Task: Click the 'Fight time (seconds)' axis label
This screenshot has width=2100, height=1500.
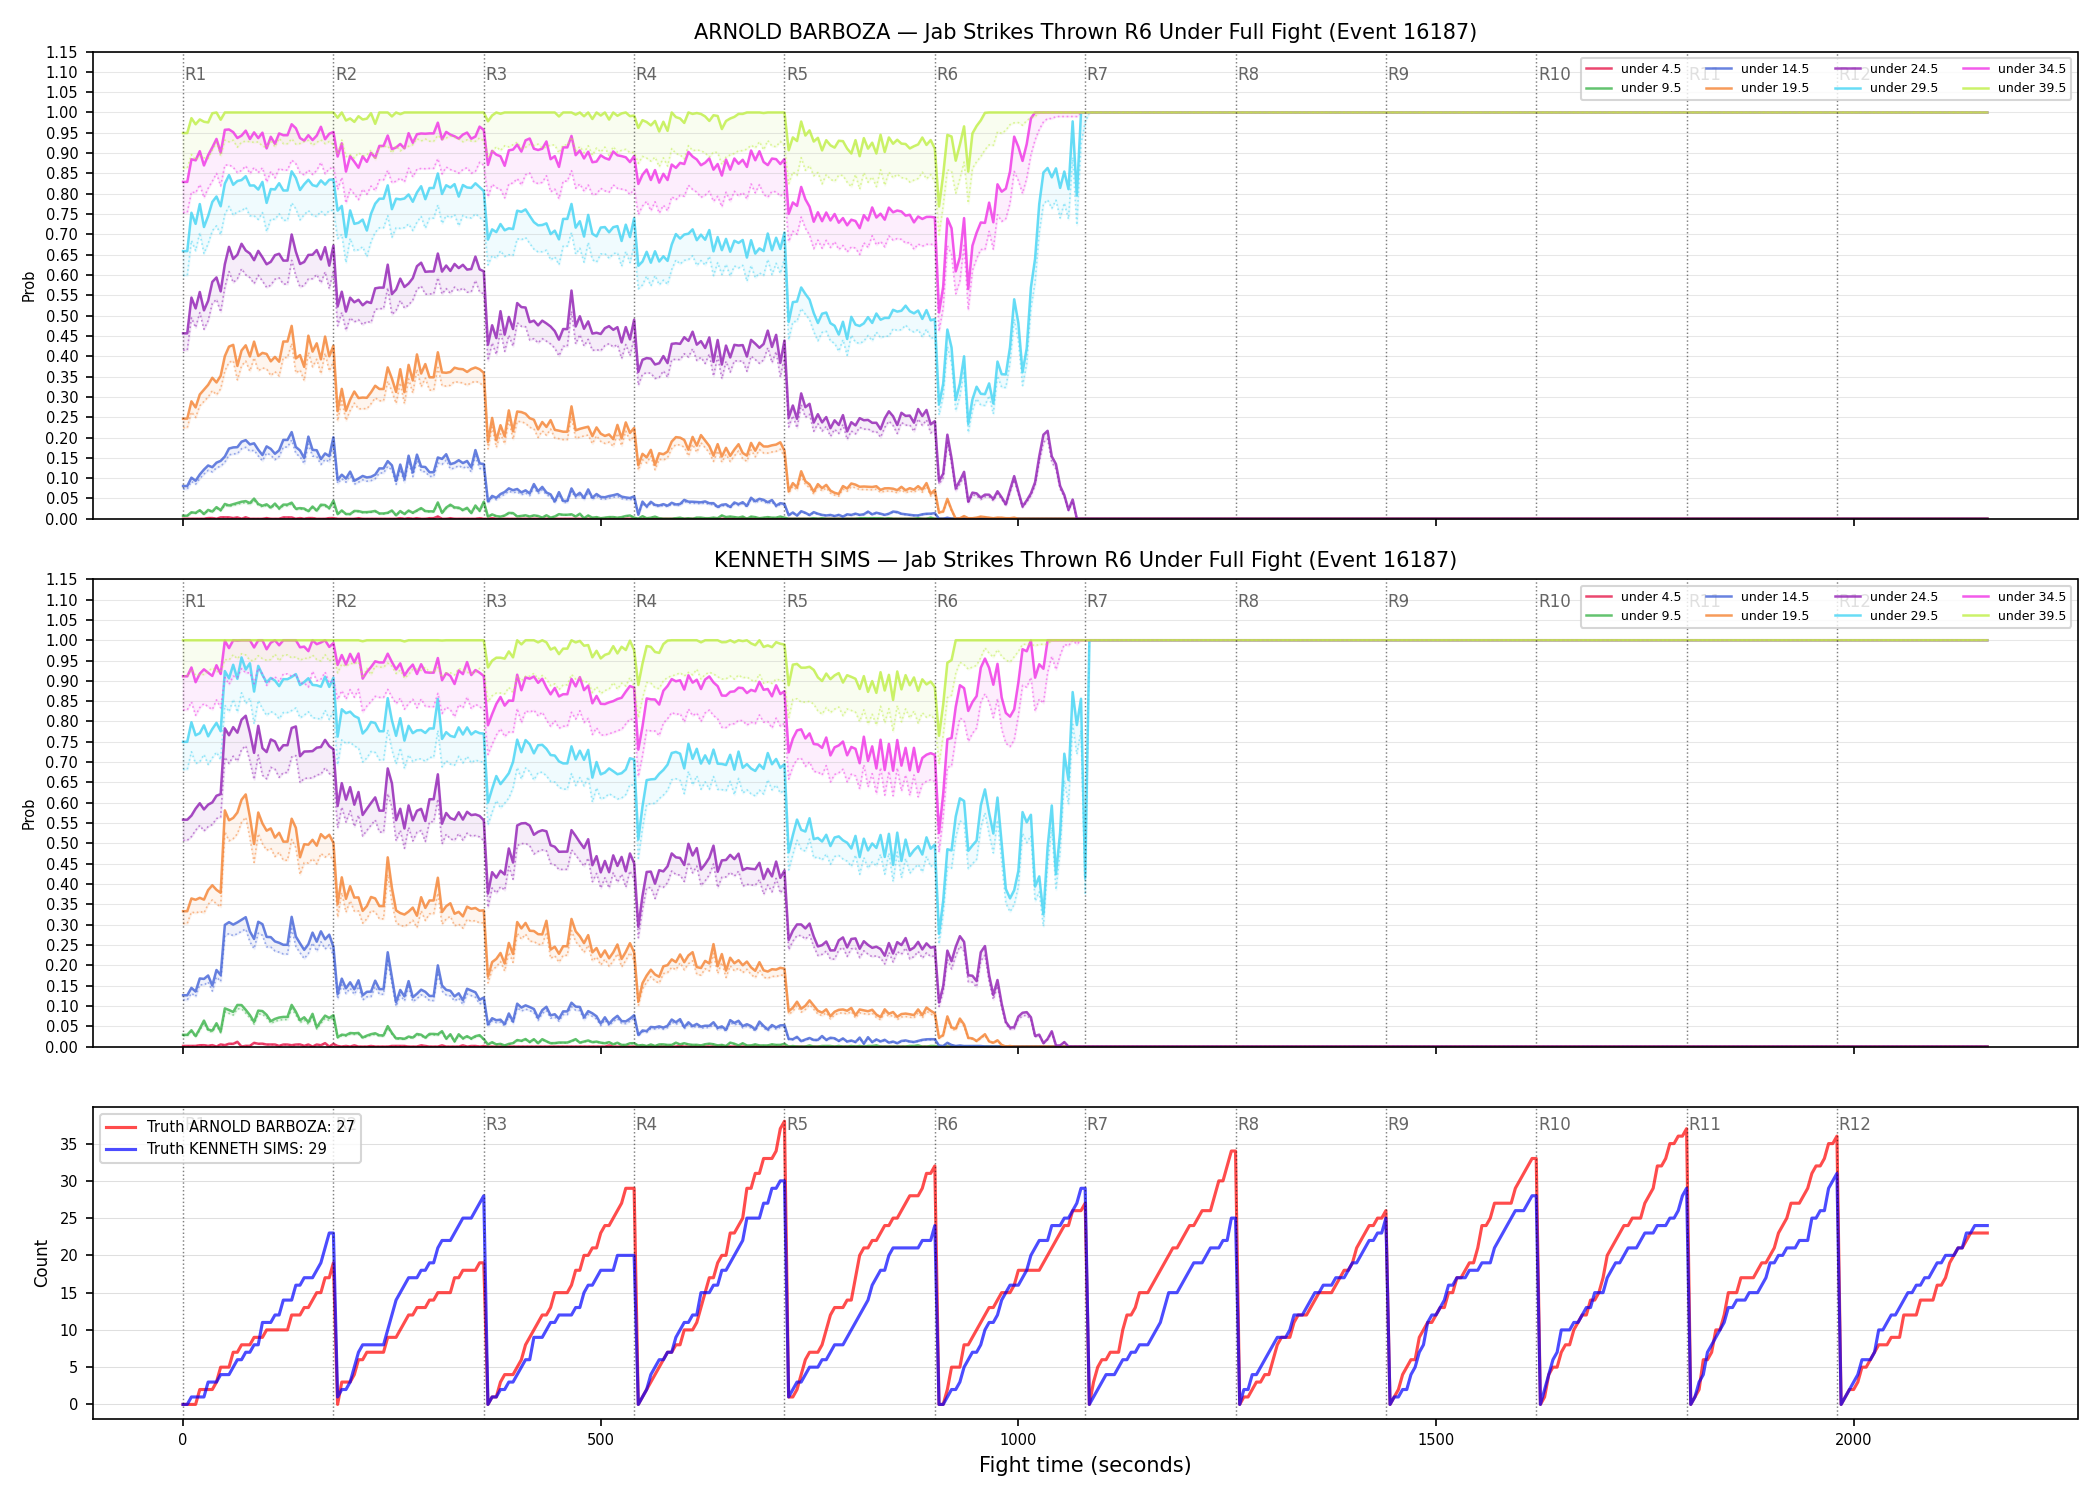Action: 1085,1465
